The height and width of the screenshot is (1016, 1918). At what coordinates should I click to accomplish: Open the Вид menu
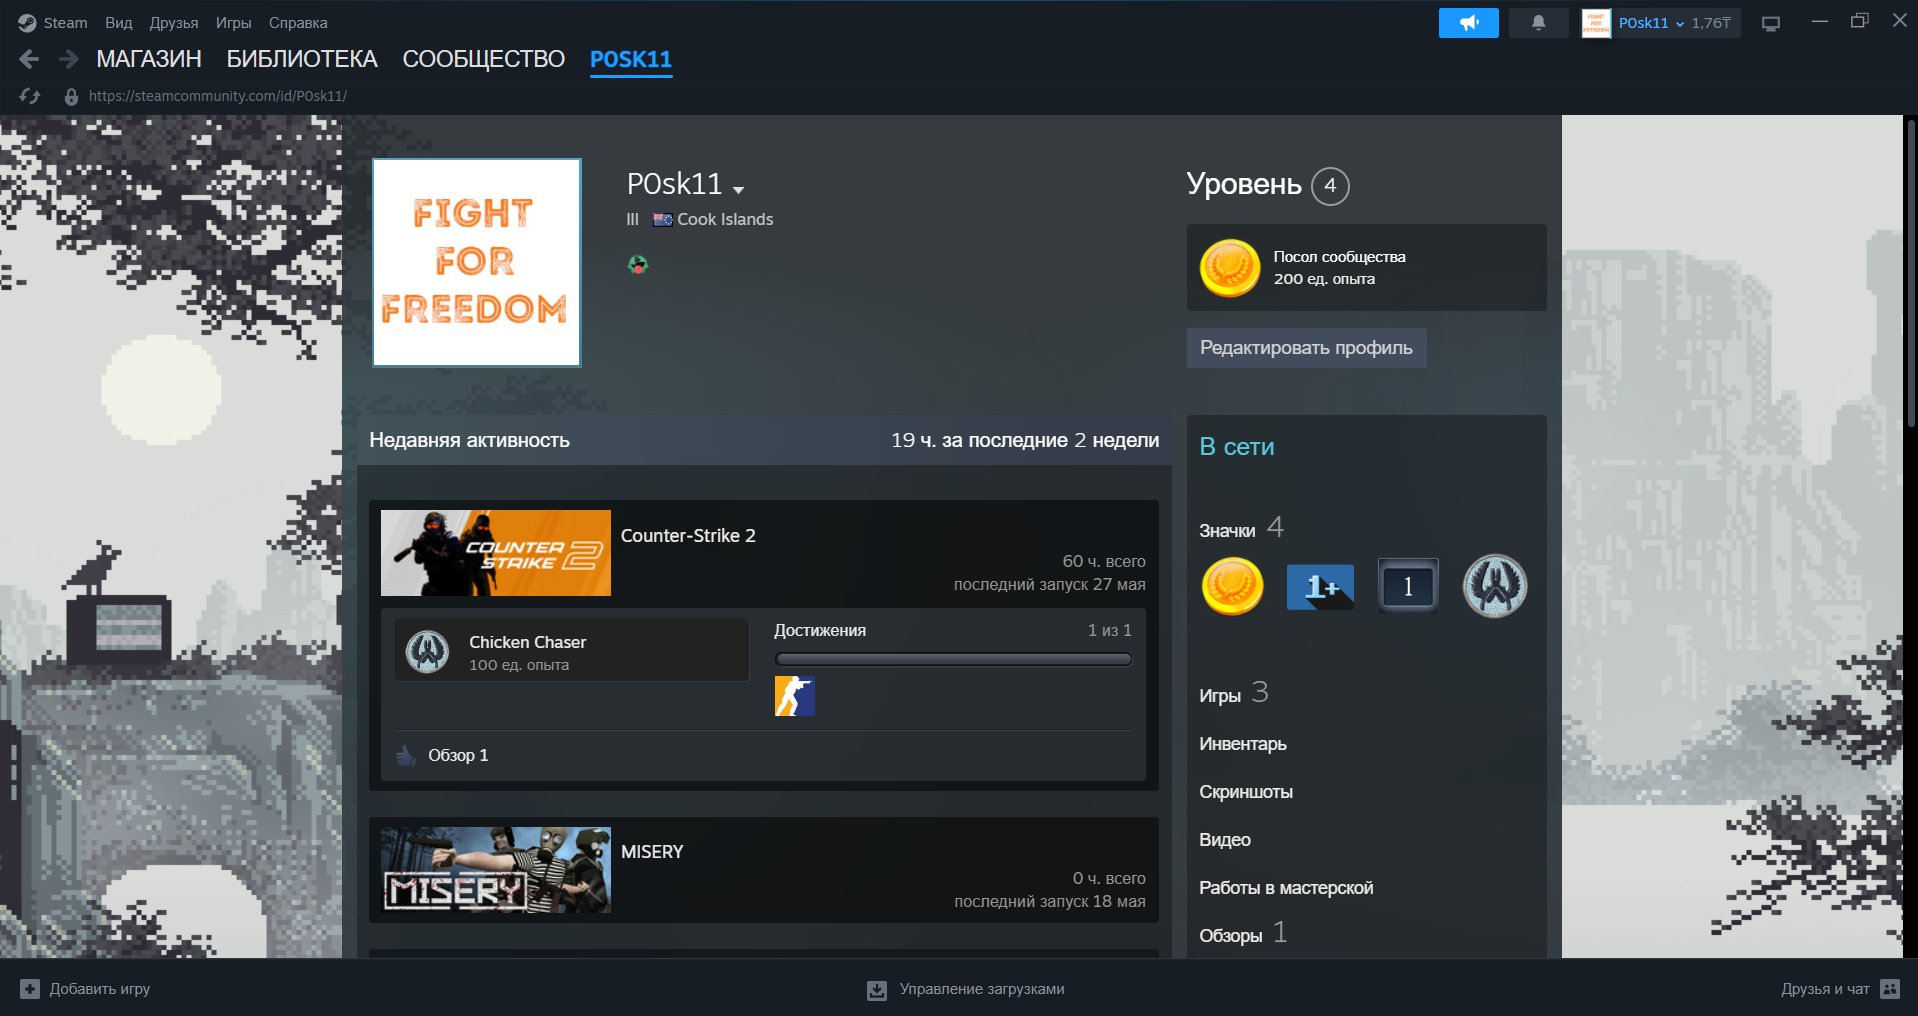click(x=119, y=23)
